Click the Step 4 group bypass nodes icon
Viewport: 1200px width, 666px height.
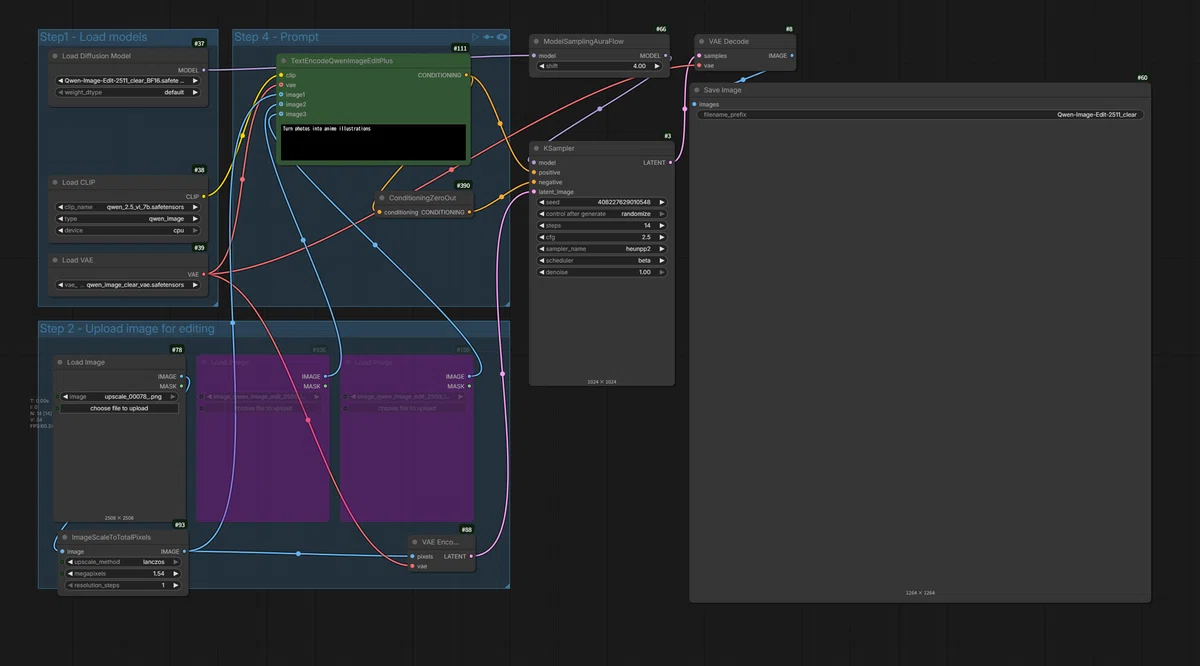488,37
